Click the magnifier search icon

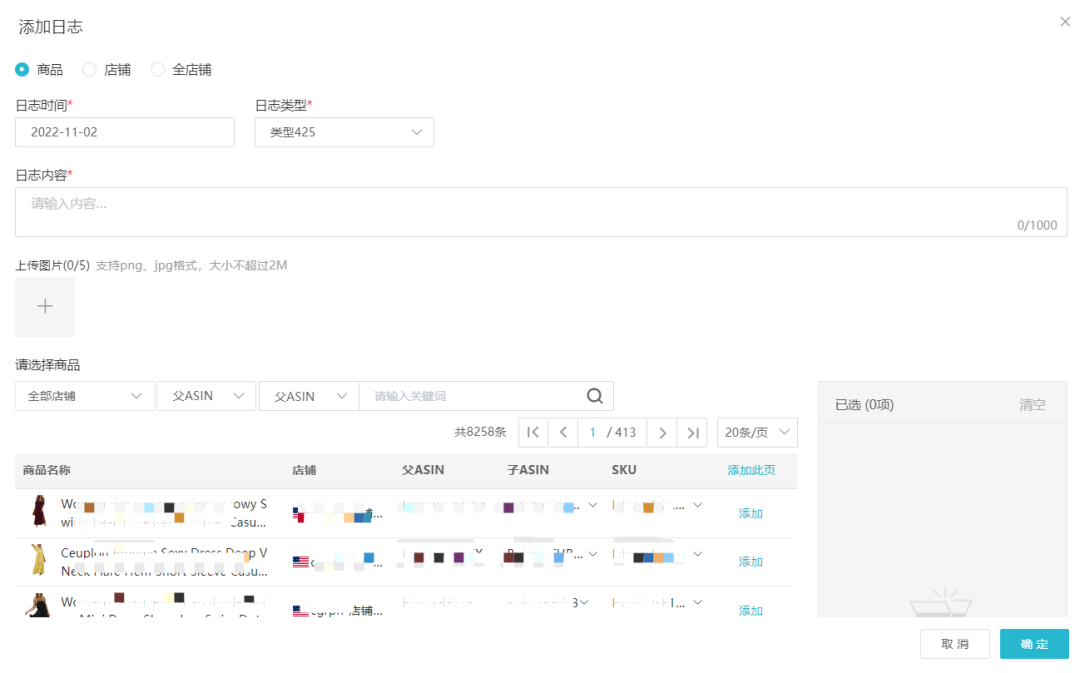[x=595, y=396]
